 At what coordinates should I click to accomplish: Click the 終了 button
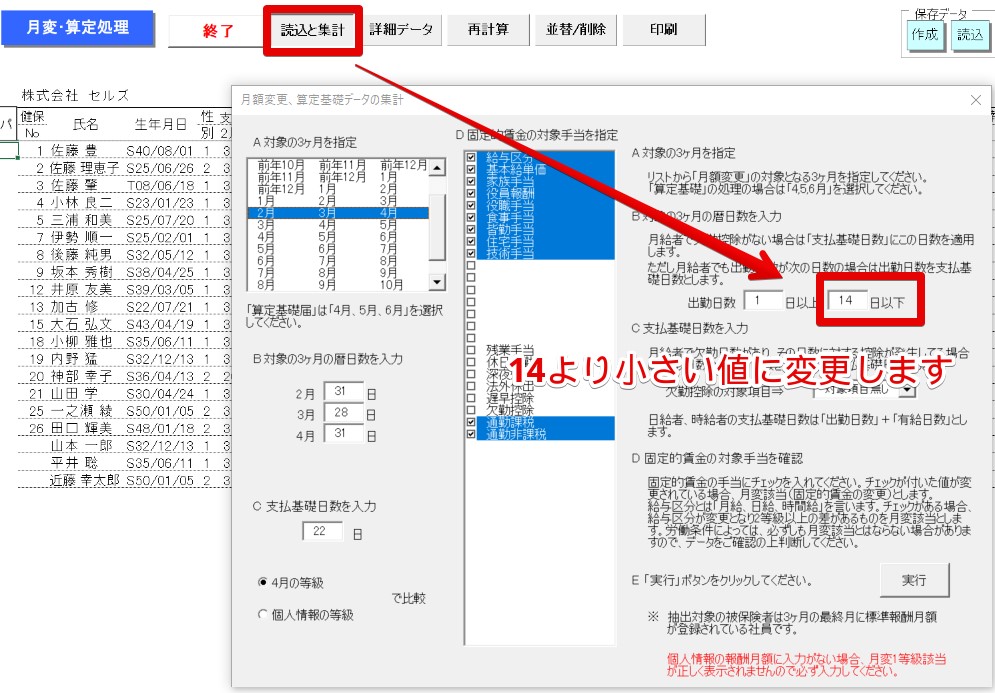217,30
